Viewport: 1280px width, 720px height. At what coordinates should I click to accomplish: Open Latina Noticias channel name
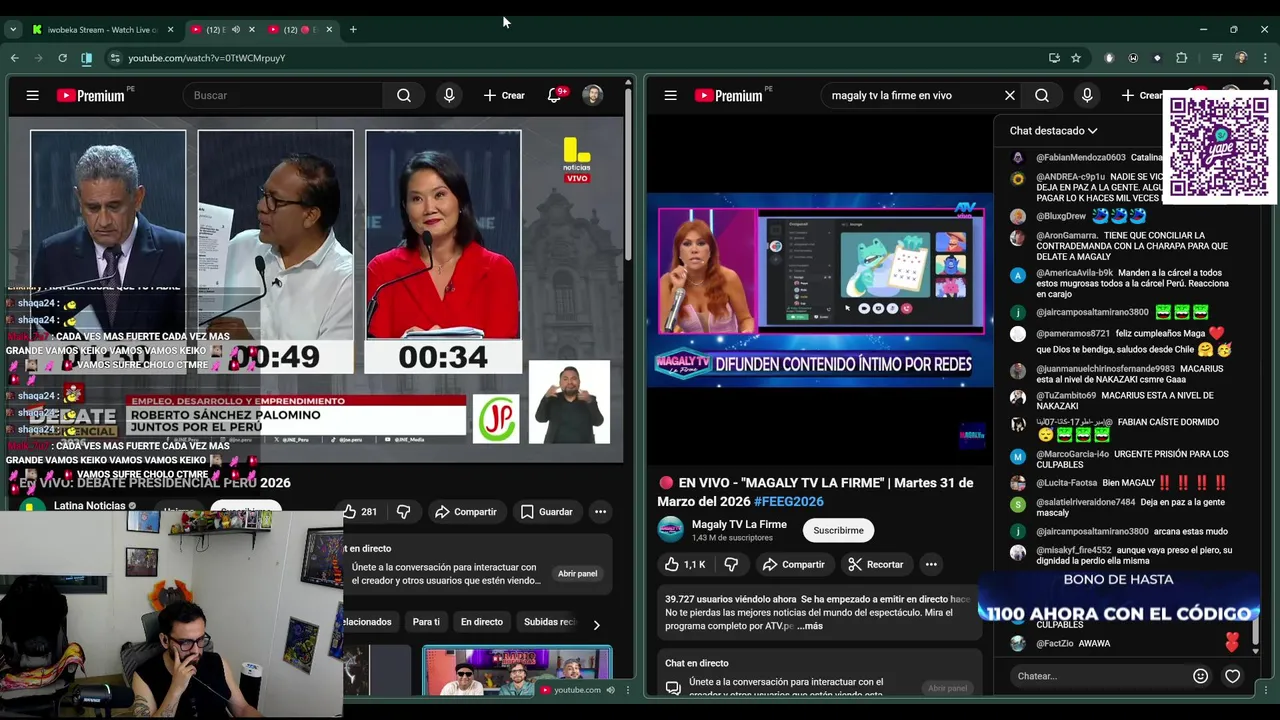tap(90, 506)
